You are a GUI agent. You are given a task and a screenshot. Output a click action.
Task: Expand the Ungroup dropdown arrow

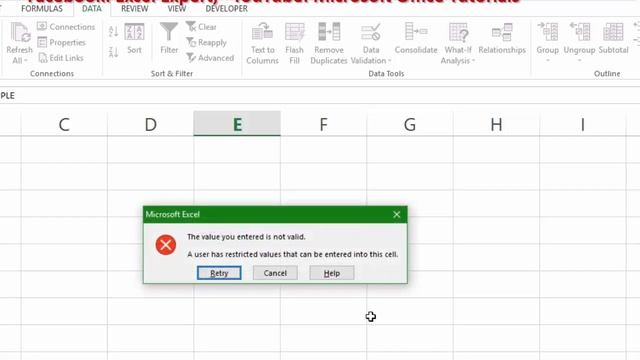579,60
